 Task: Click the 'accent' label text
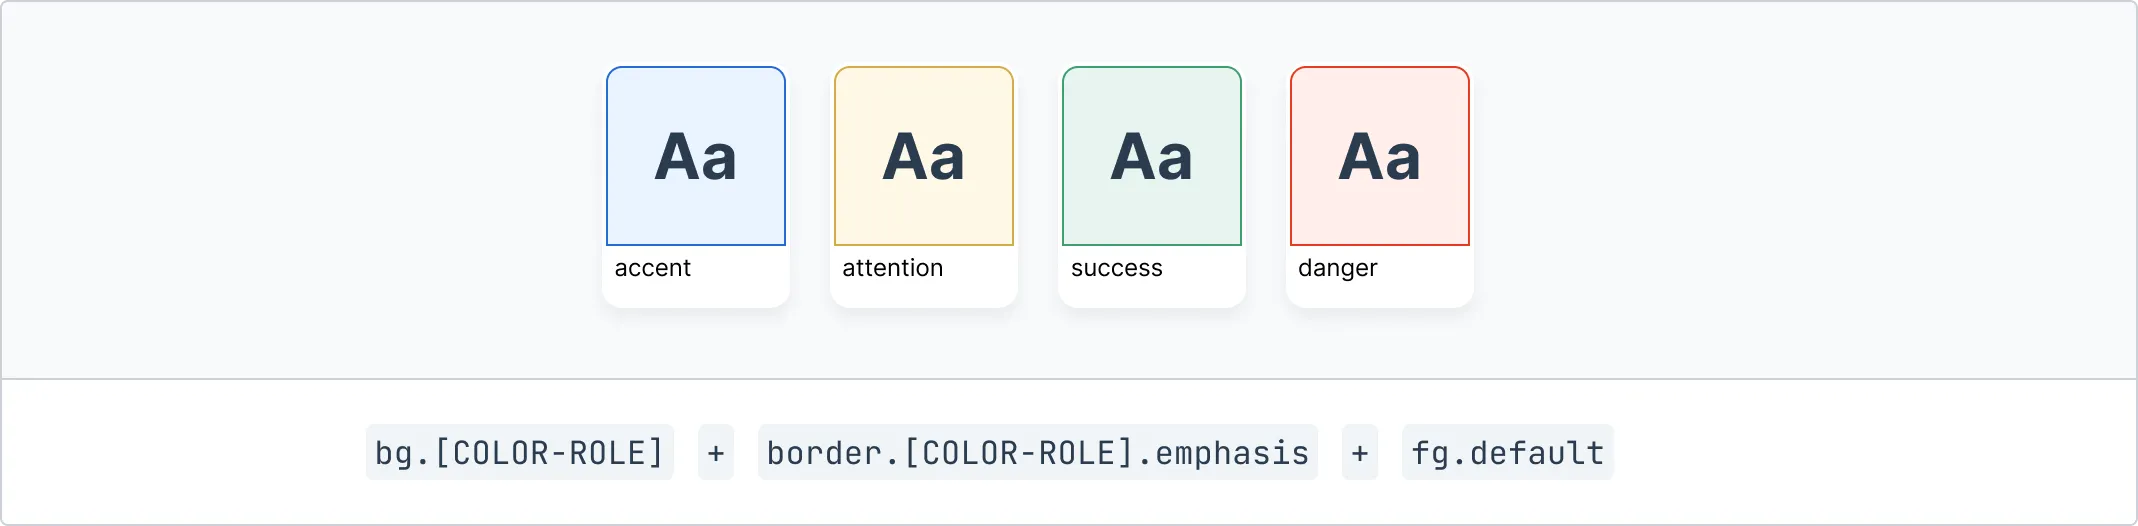point(652,268)
